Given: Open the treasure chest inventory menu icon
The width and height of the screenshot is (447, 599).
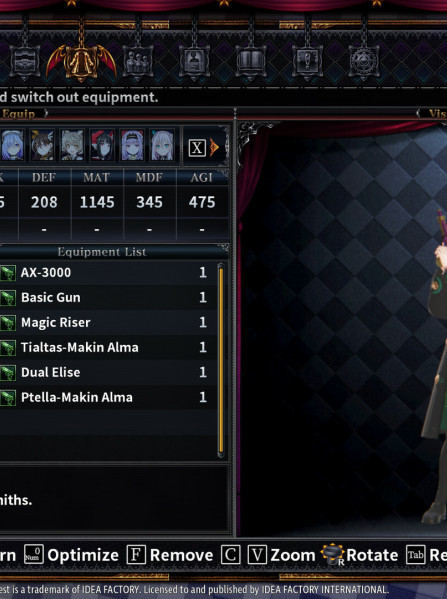Looking at the screenshot, I should [x=25, y=62].
